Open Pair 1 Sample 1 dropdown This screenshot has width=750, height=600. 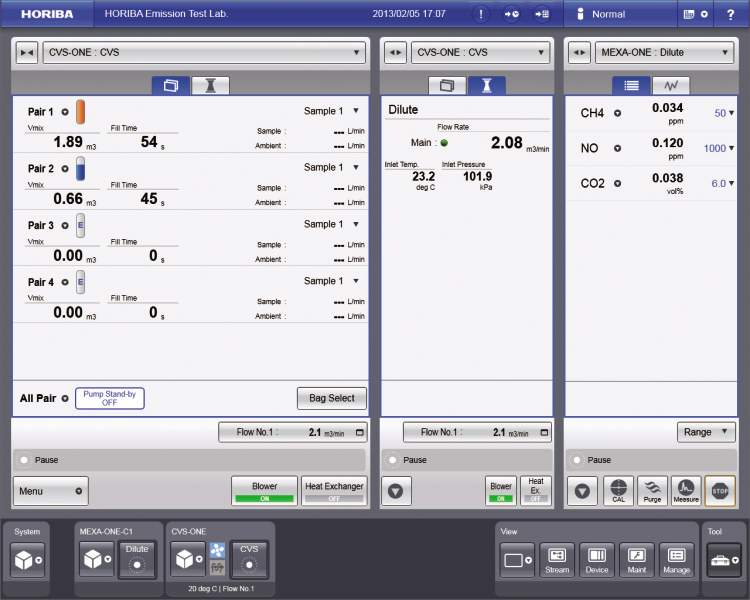[331, 111]
